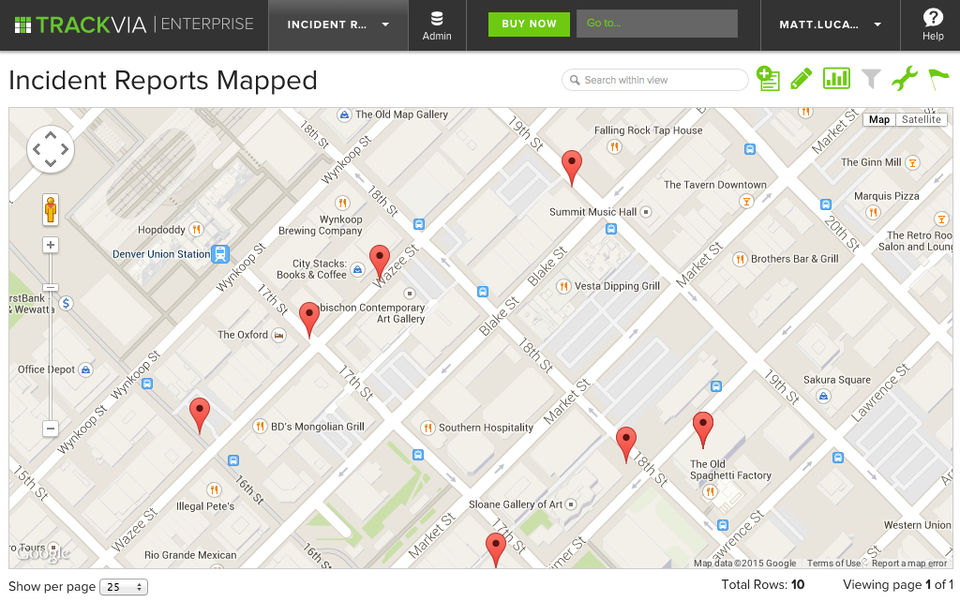960x604 pixels.
Task: Click the red pin left of BD's Mongolian Grill
Action: 200,416
